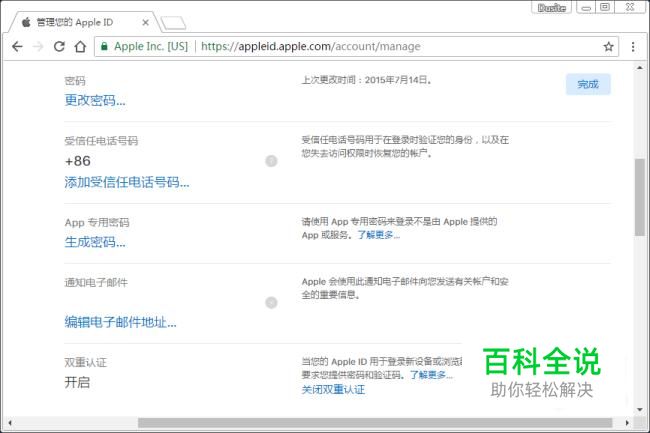This screenshot has width=650, height=433.
Task: Open 了解更多 link in 双重认证 section
Action: coord(431,375)
